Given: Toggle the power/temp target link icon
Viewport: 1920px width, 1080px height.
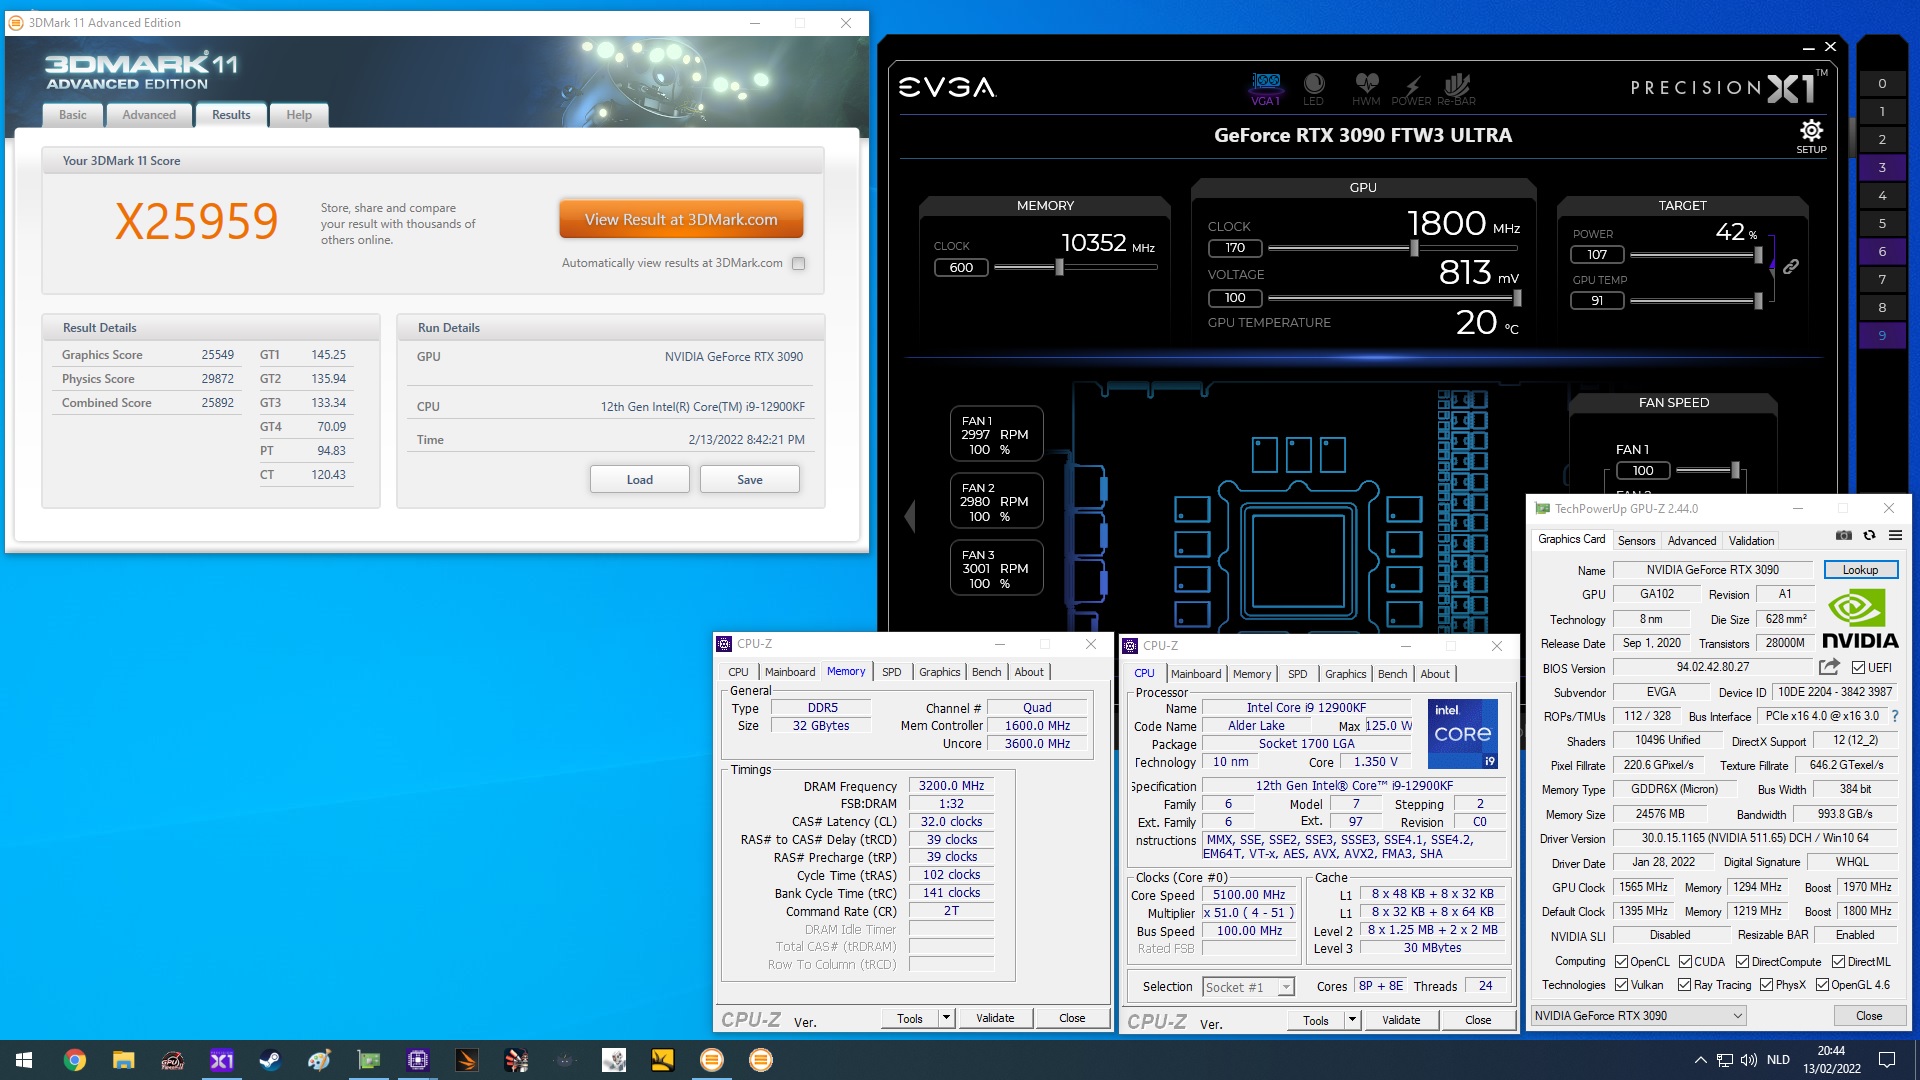Looking at the screenshot, I should pos(1790,267).
